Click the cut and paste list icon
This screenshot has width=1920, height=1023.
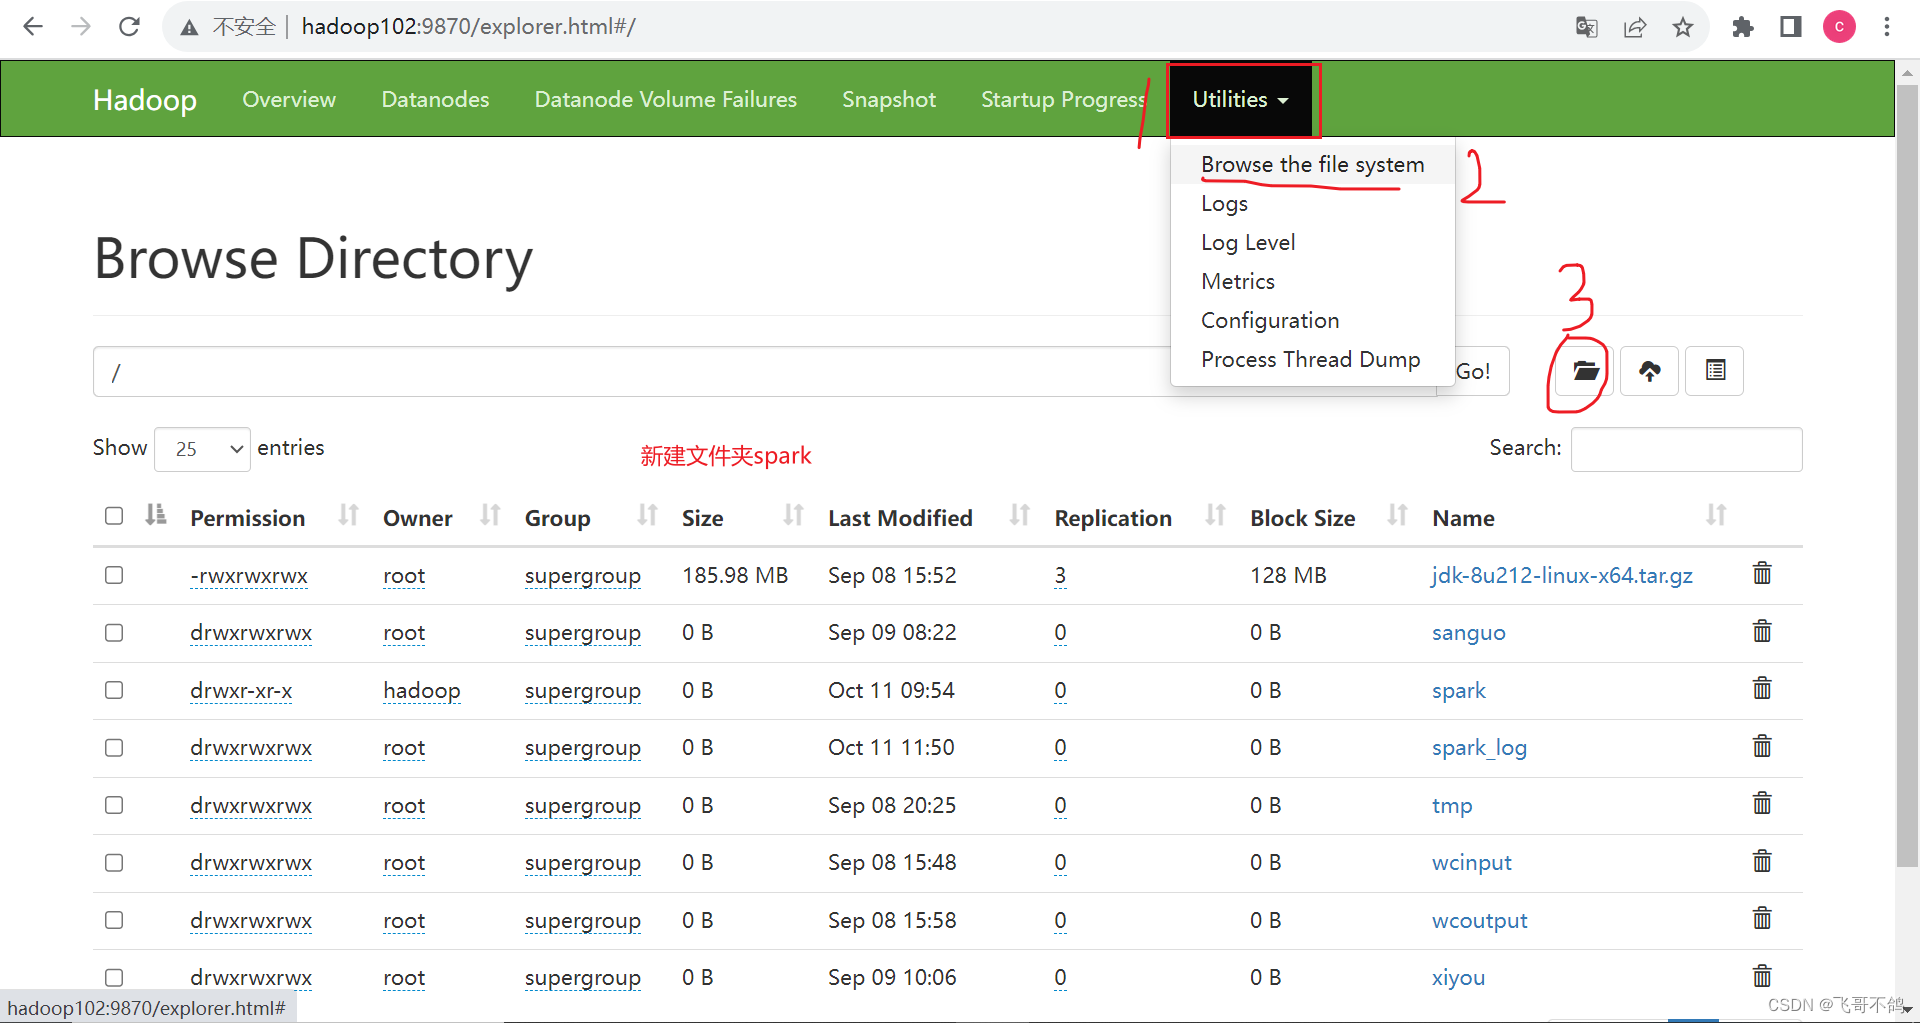pyautogui.click(x=1714, y=371)
